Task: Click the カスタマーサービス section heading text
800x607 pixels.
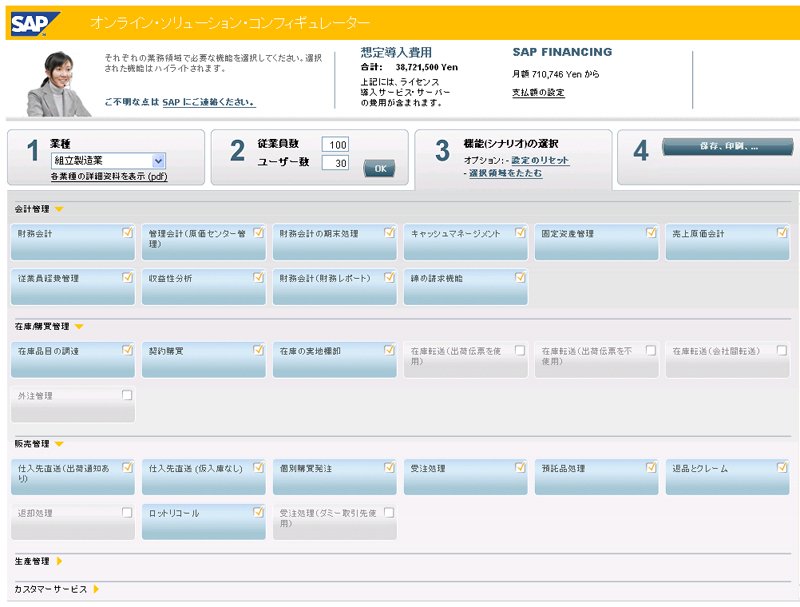Action: (51, 589)
